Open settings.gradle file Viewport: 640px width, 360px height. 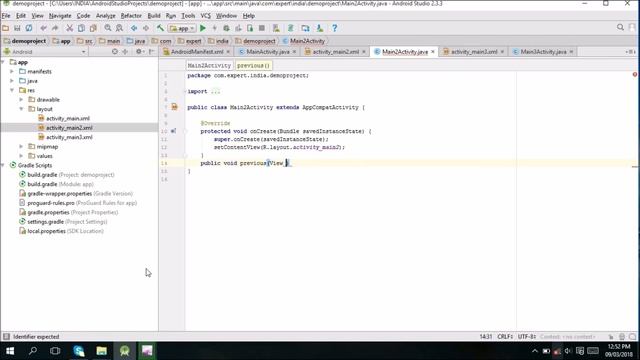pyautogui.click(x=67, y=222)
